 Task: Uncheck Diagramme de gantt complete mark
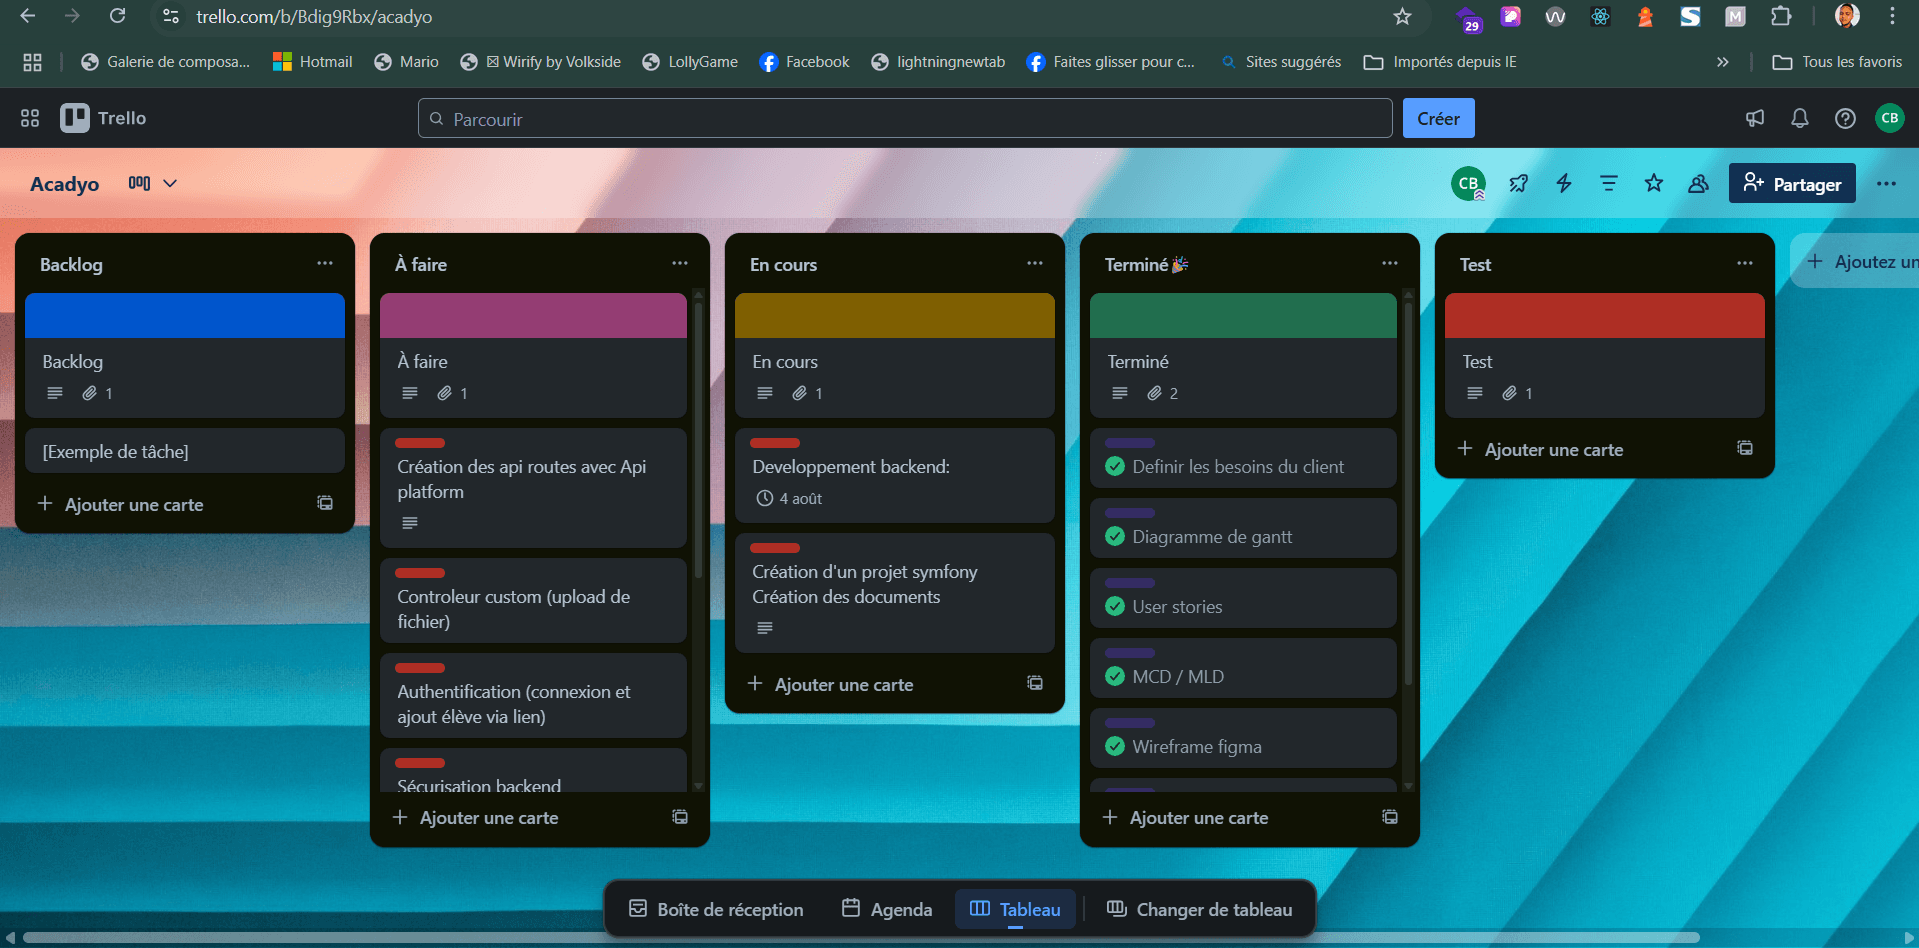coord(1115,536)
